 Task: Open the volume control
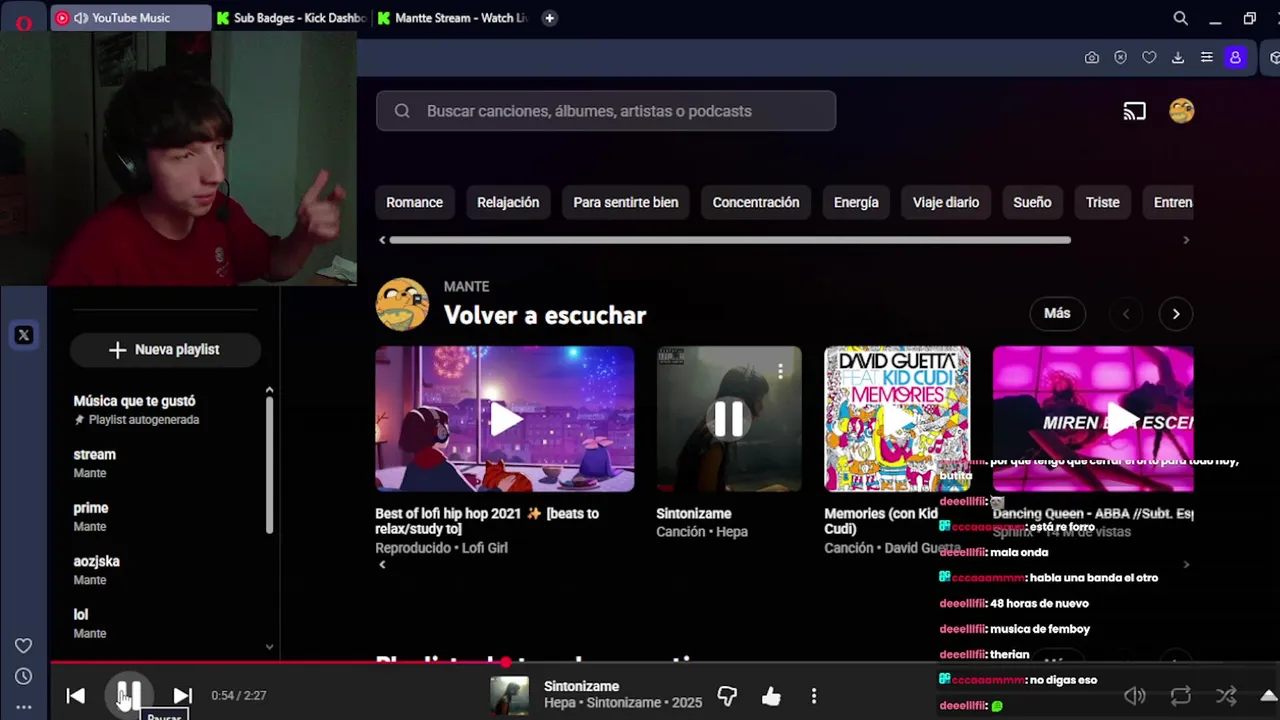(x=1135, y=696)
